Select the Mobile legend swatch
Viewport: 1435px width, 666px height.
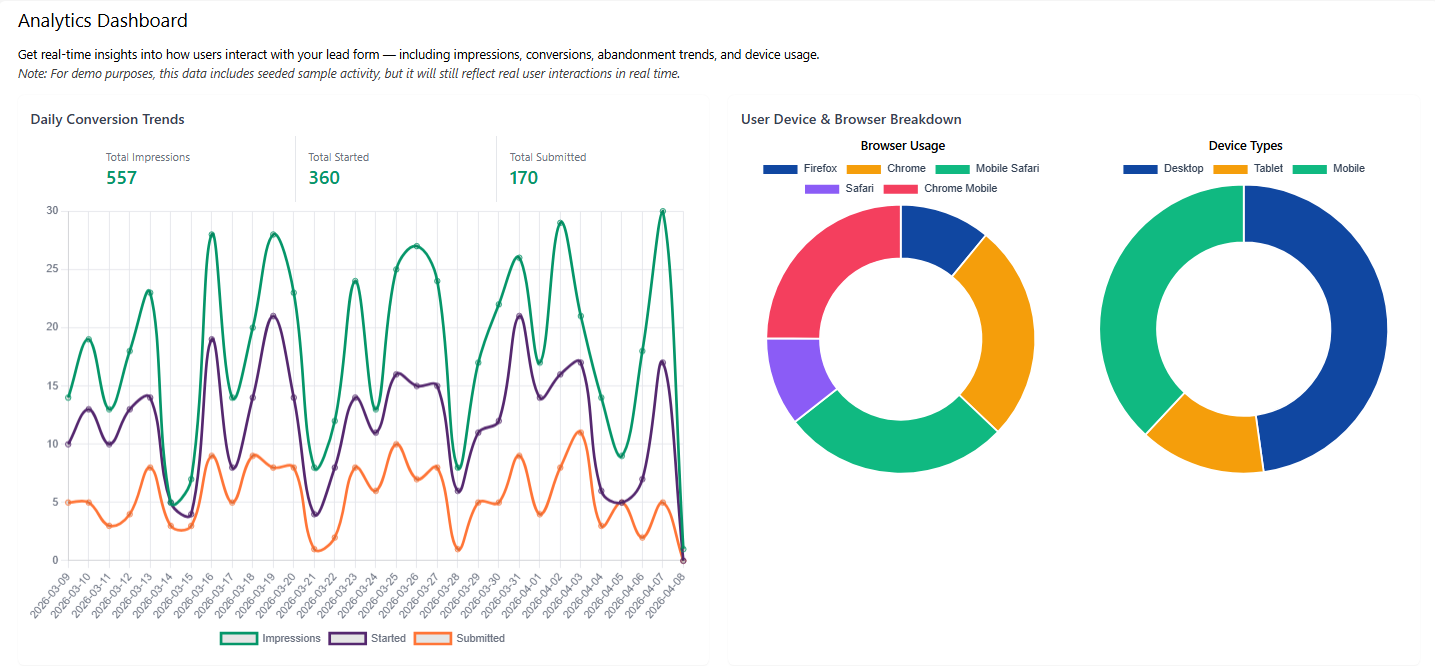(1310, 168)
